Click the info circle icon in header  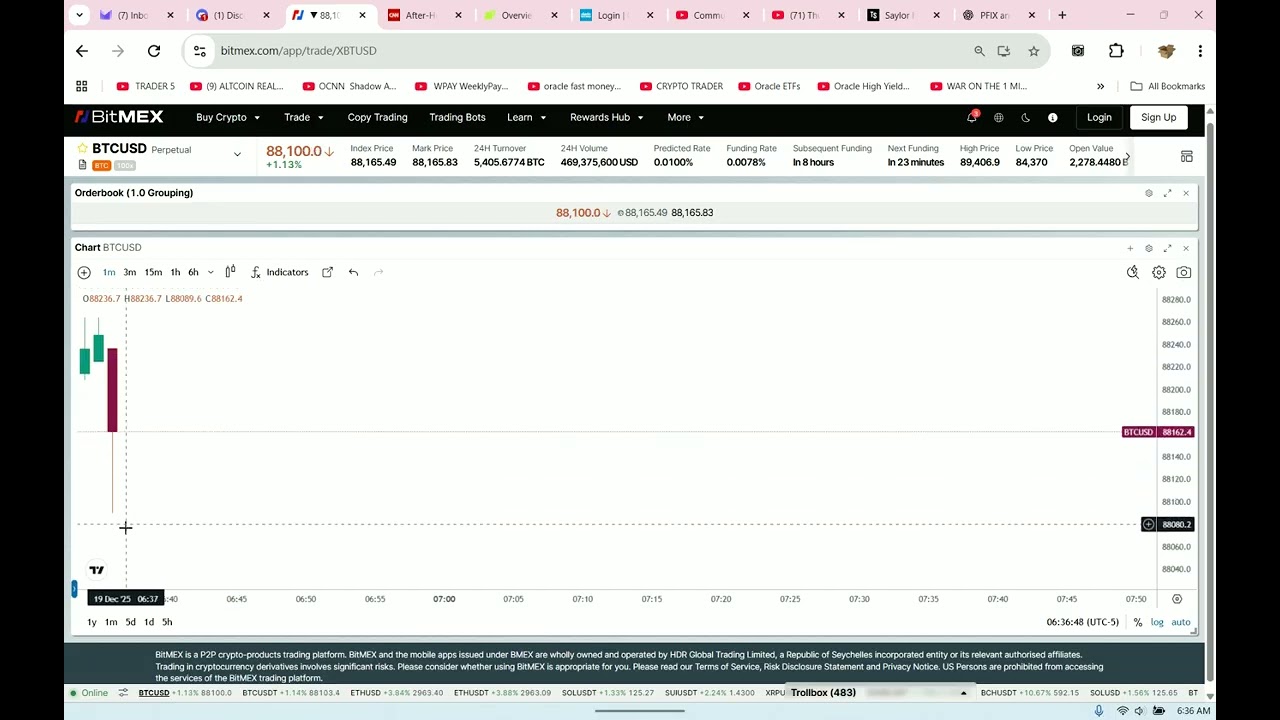pos(1052,117)
